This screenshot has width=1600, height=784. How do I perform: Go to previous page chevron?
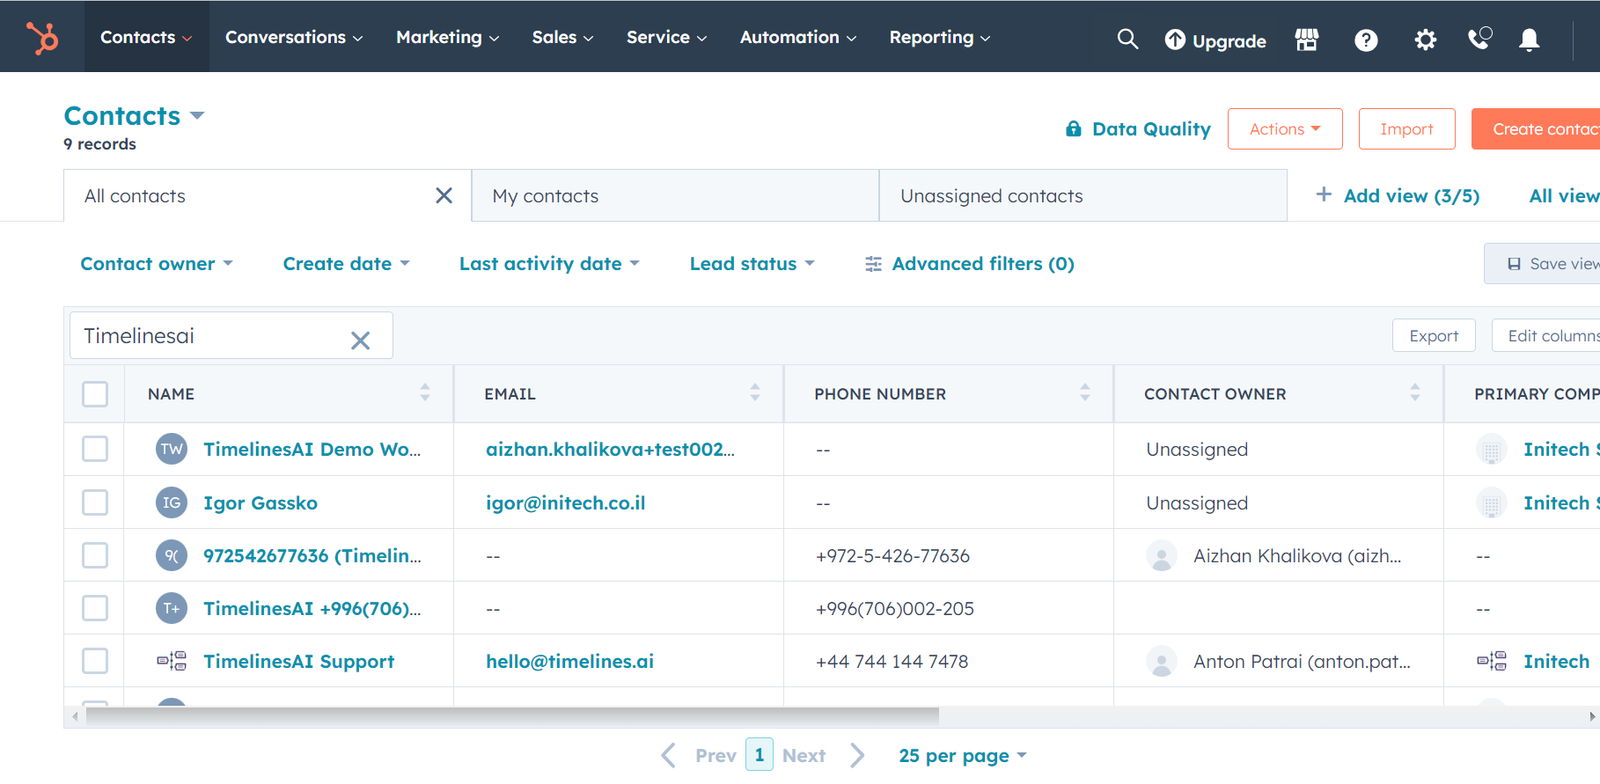coord(669,755)
